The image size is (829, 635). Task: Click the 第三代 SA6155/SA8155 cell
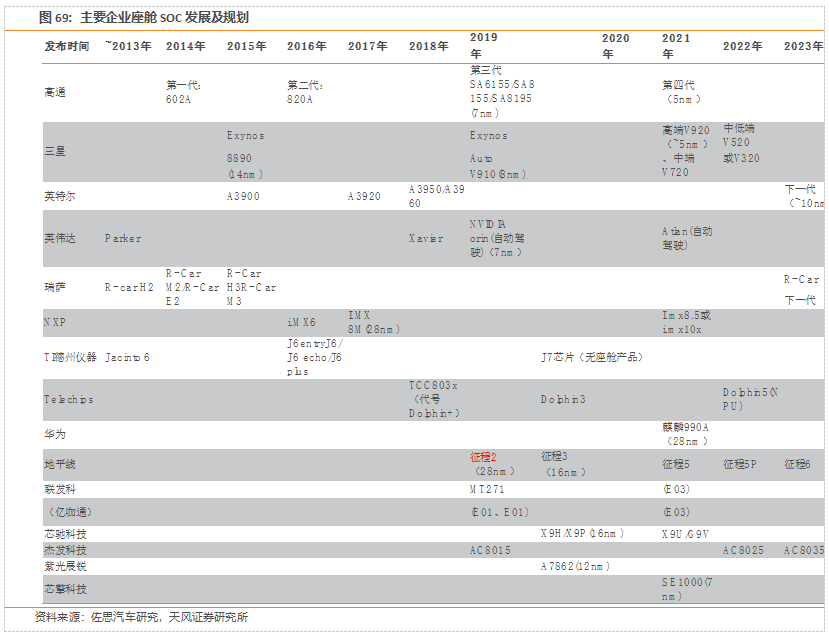[x=502, y=91]
